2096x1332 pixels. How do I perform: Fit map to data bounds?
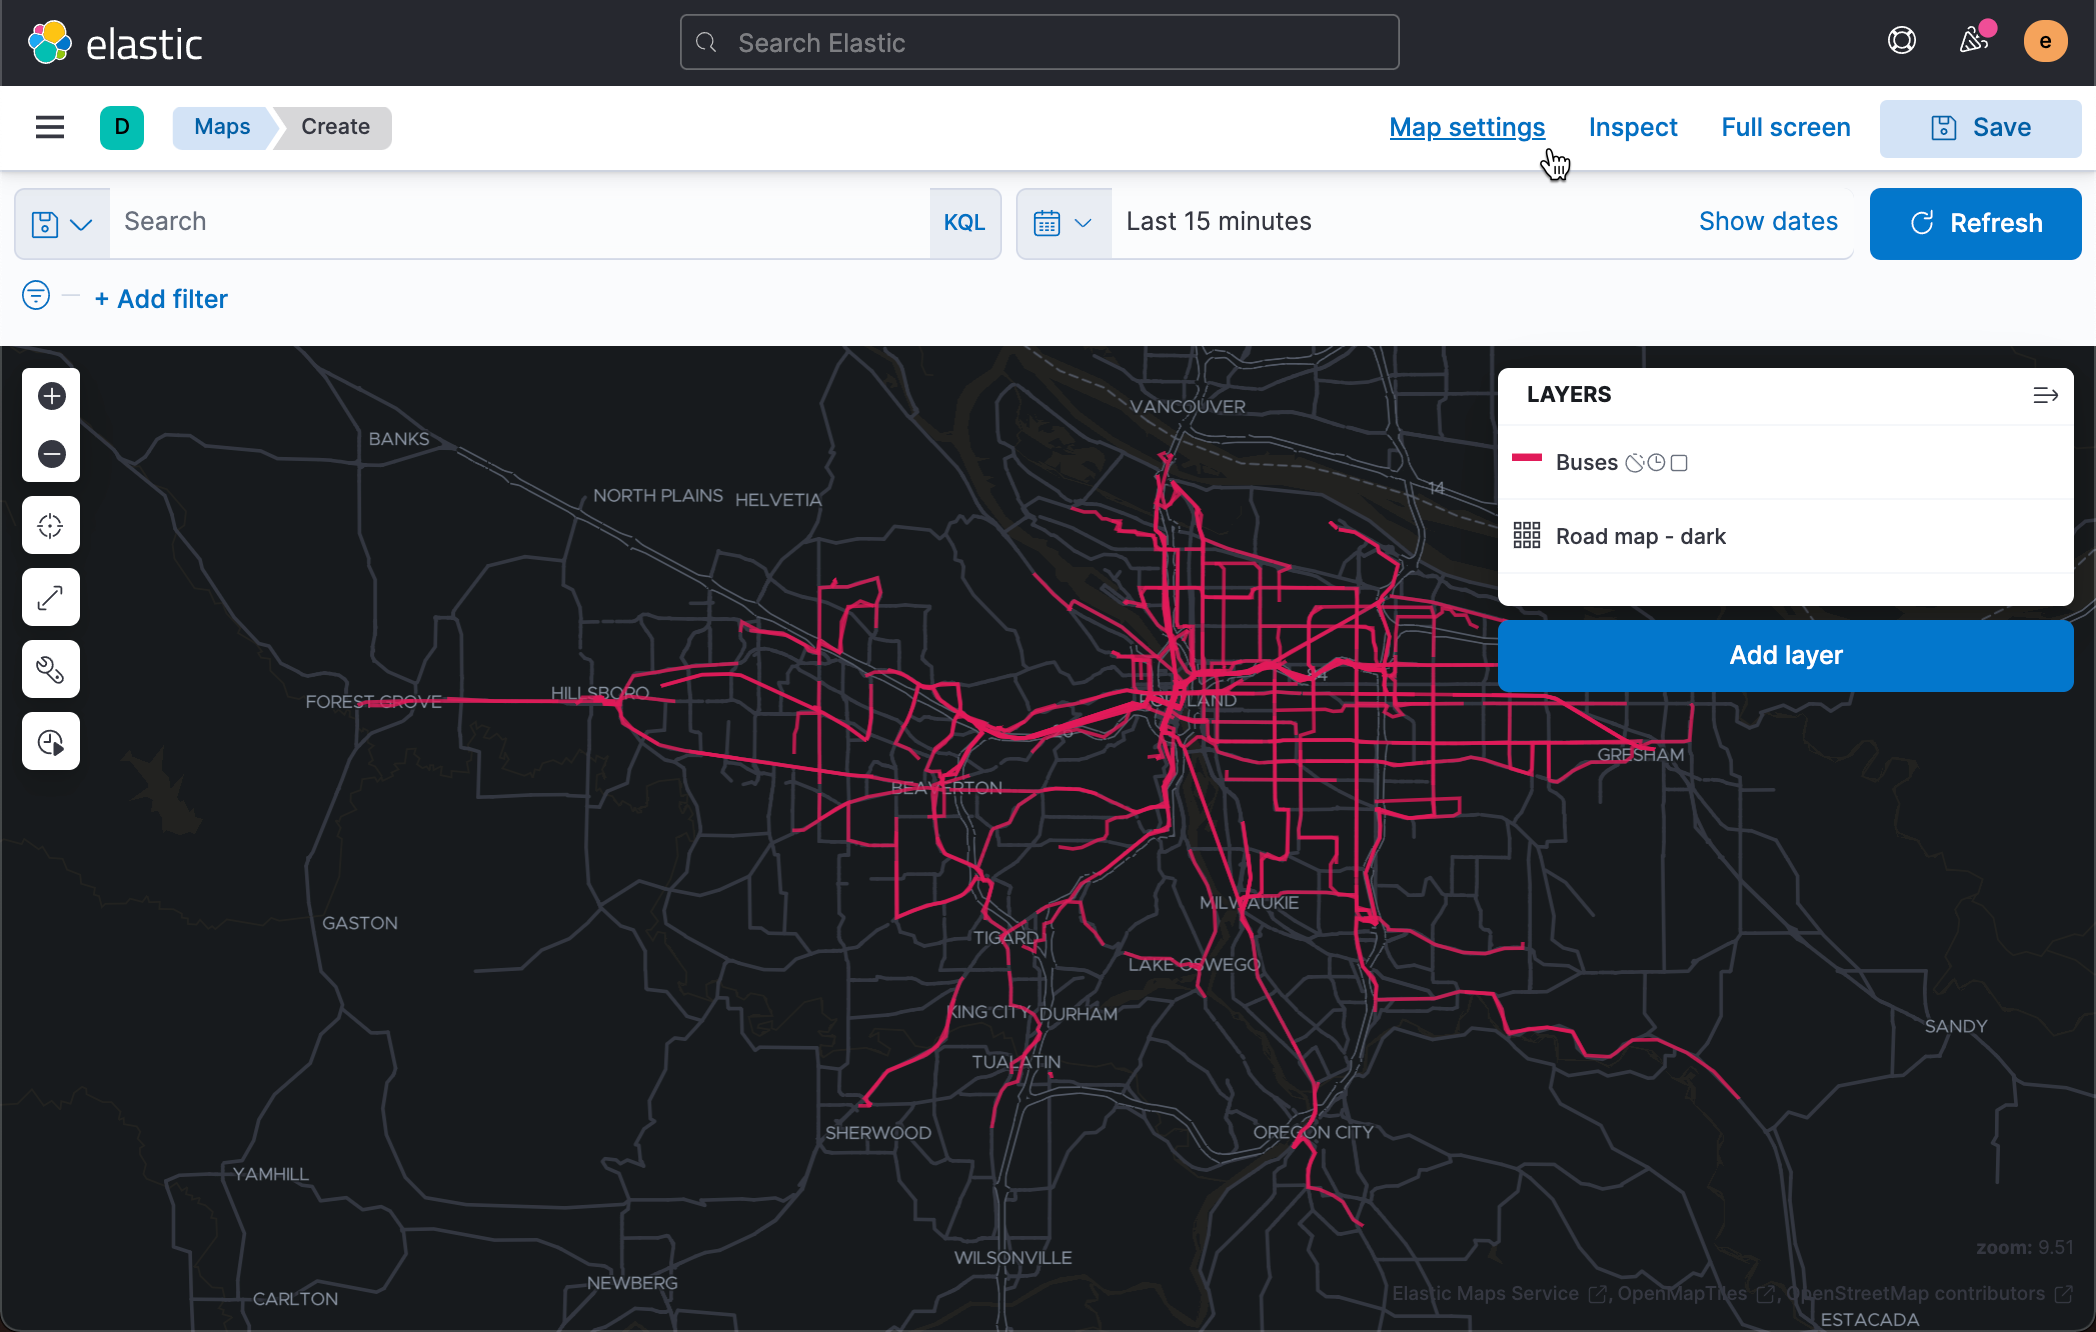51,597
